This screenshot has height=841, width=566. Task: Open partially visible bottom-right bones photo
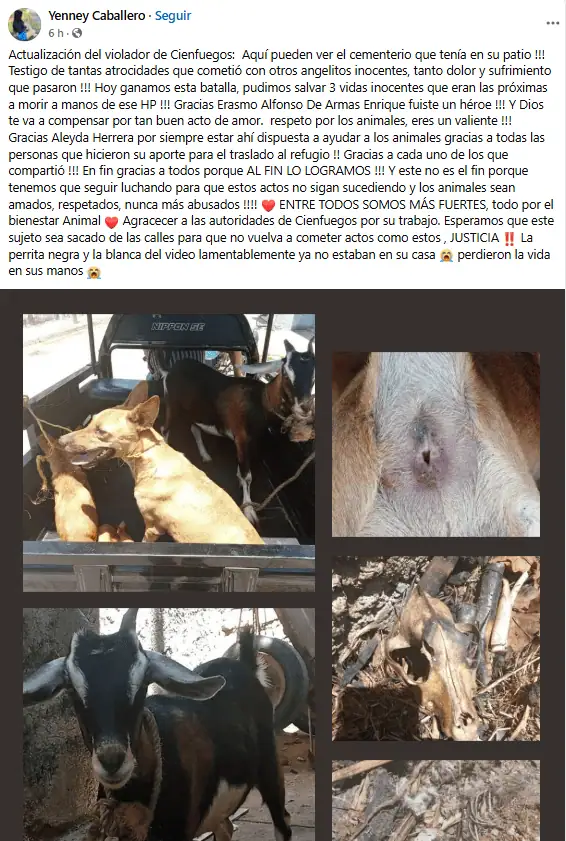click(x=436, y=801)
